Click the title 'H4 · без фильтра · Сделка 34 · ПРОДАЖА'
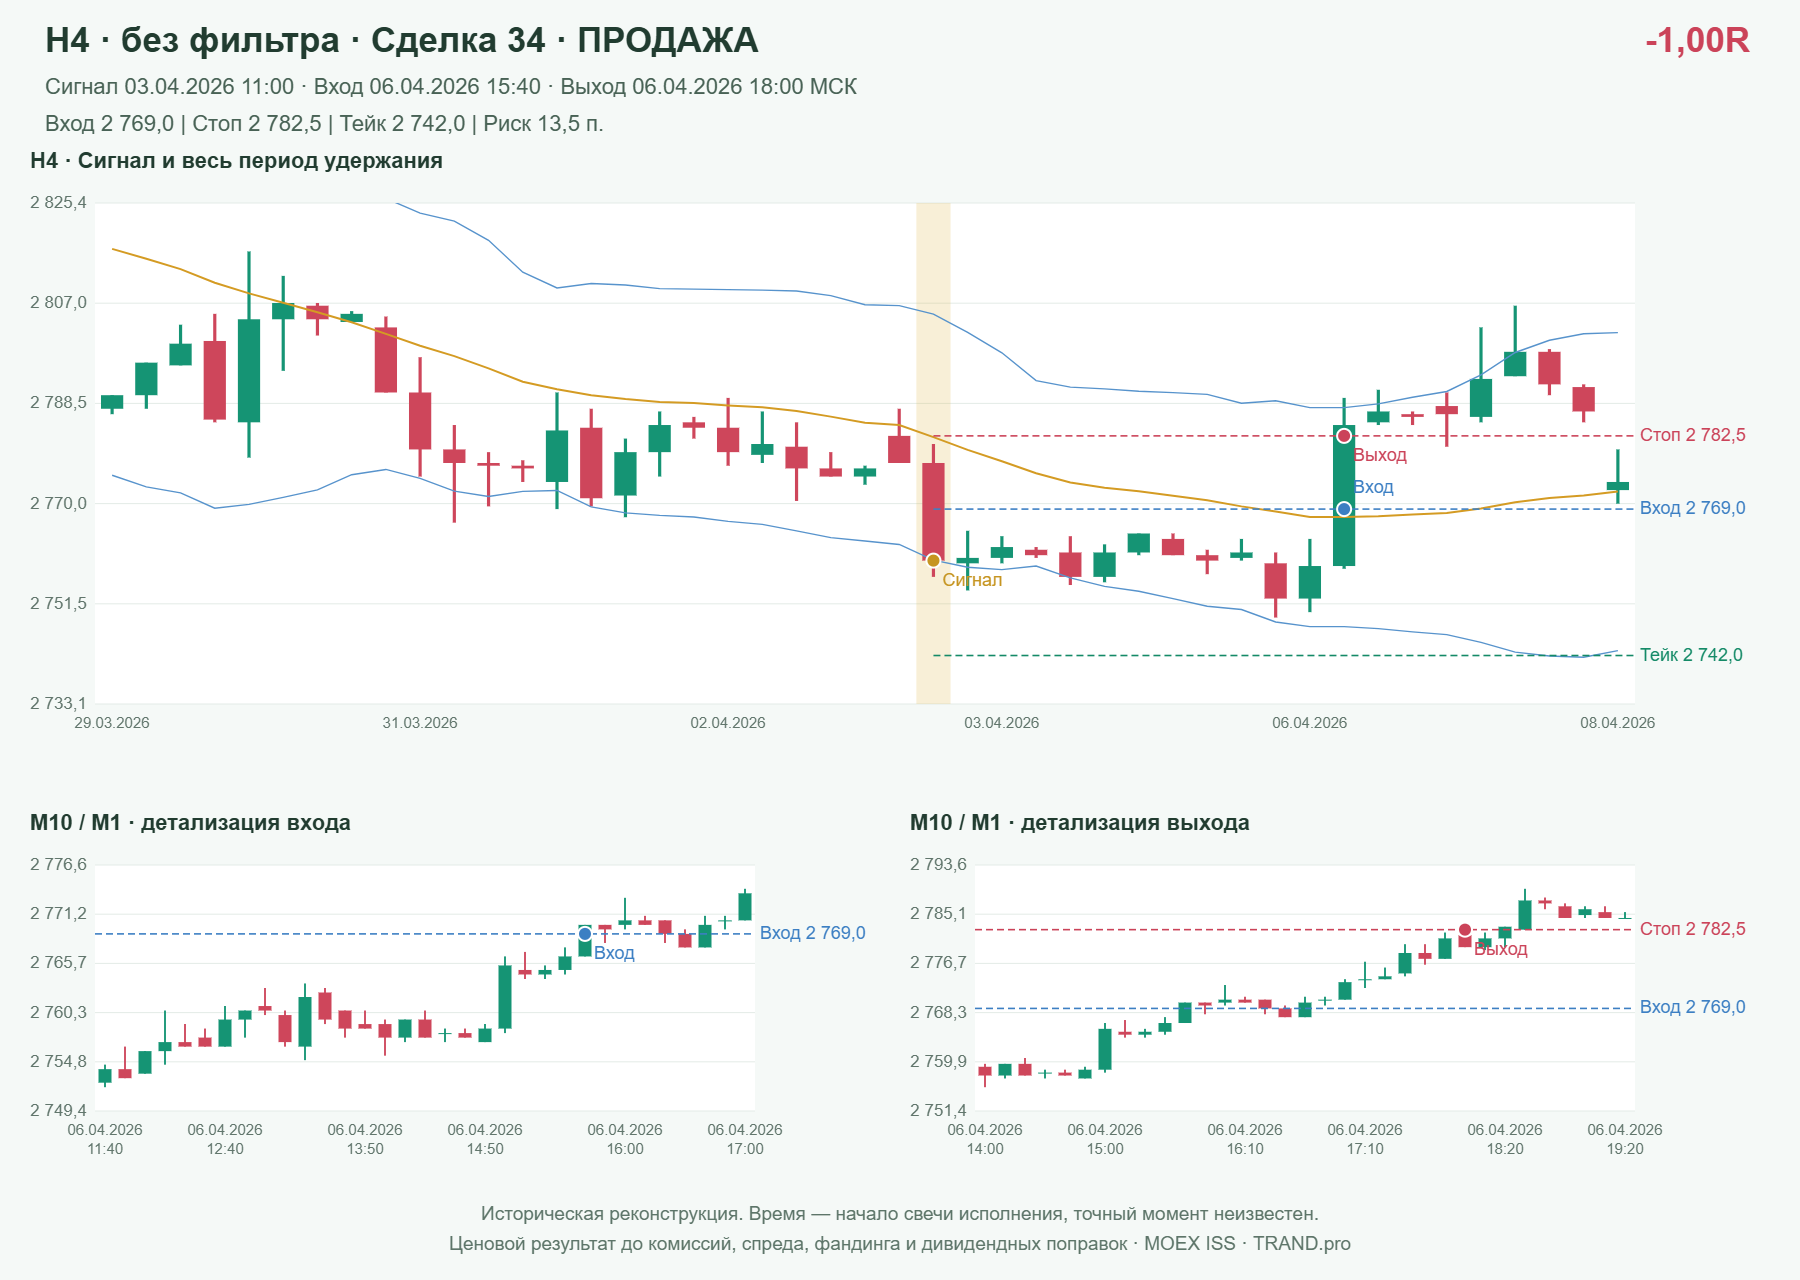This screenshot has height=1280, width=1800. 402,40
